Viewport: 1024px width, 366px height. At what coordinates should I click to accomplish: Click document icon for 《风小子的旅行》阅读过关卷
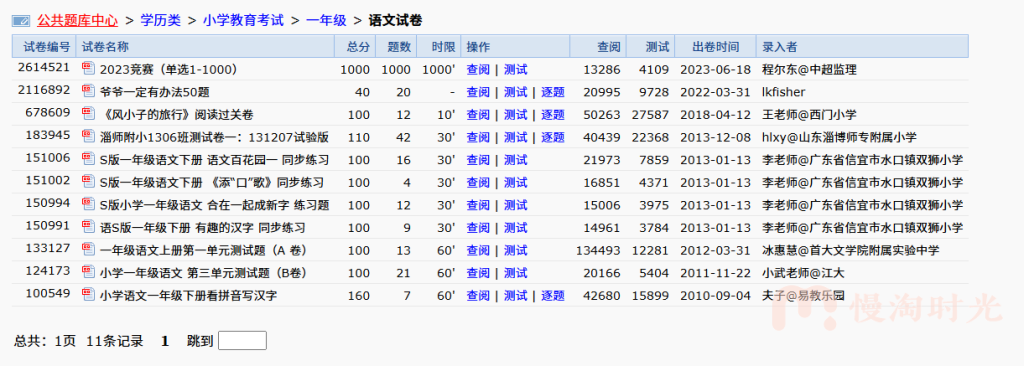(88, 114)
